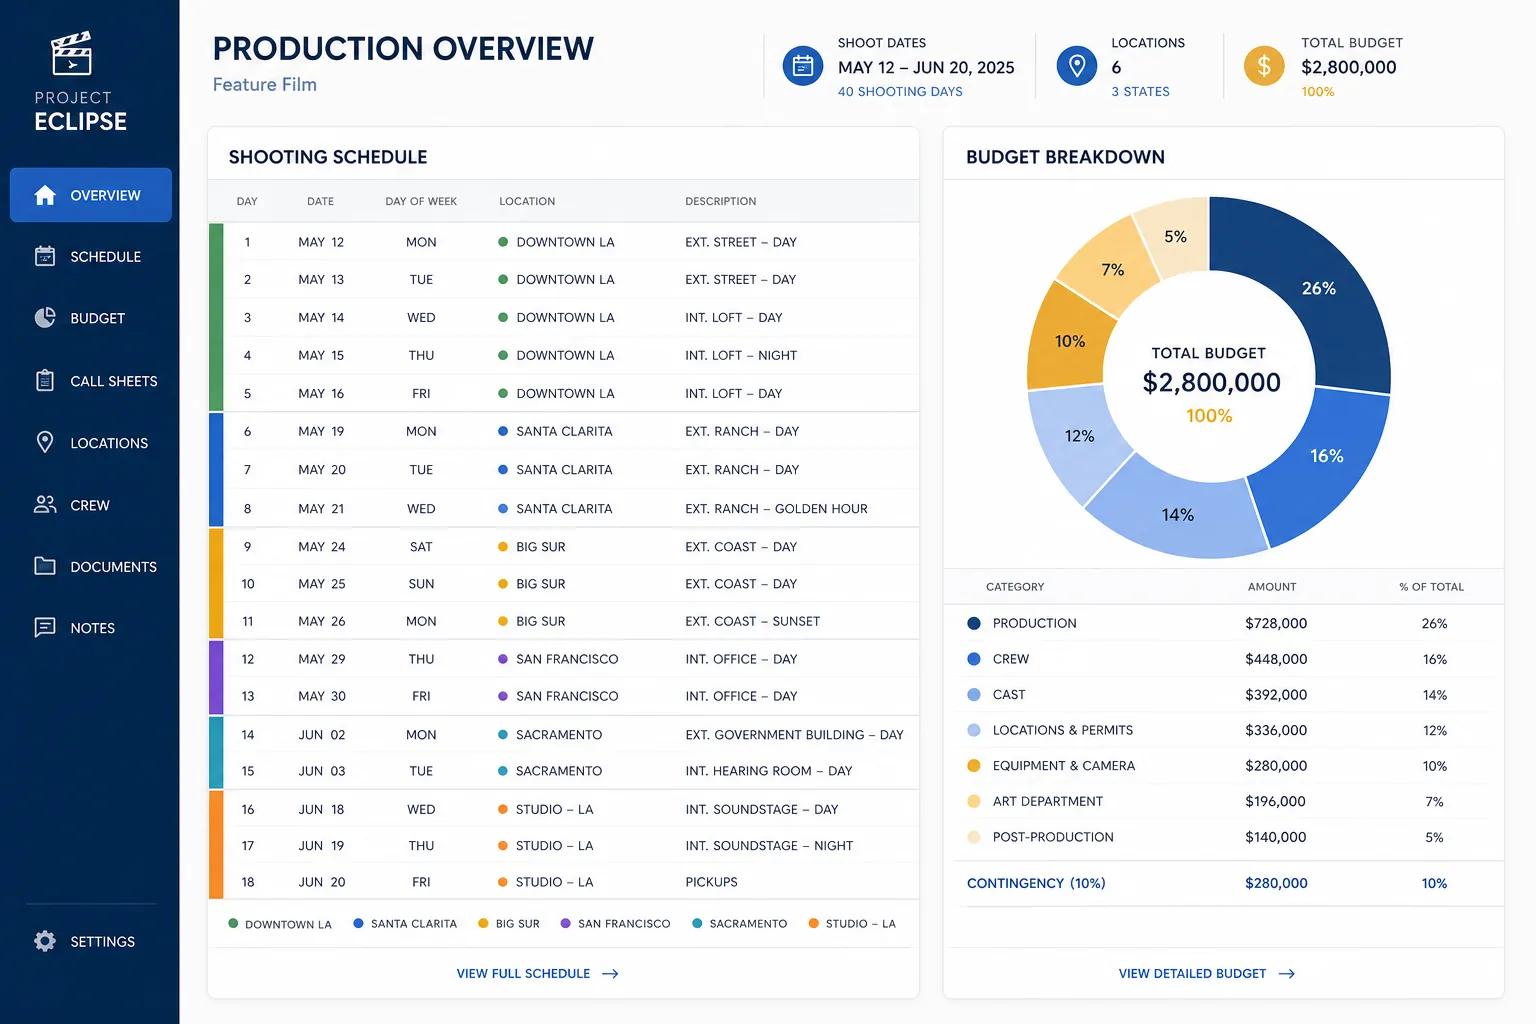The height and width of the screenshot is (1024, 1536).
Task: Click Downtown LA green legend dot
Action: (x=233, y=923)
